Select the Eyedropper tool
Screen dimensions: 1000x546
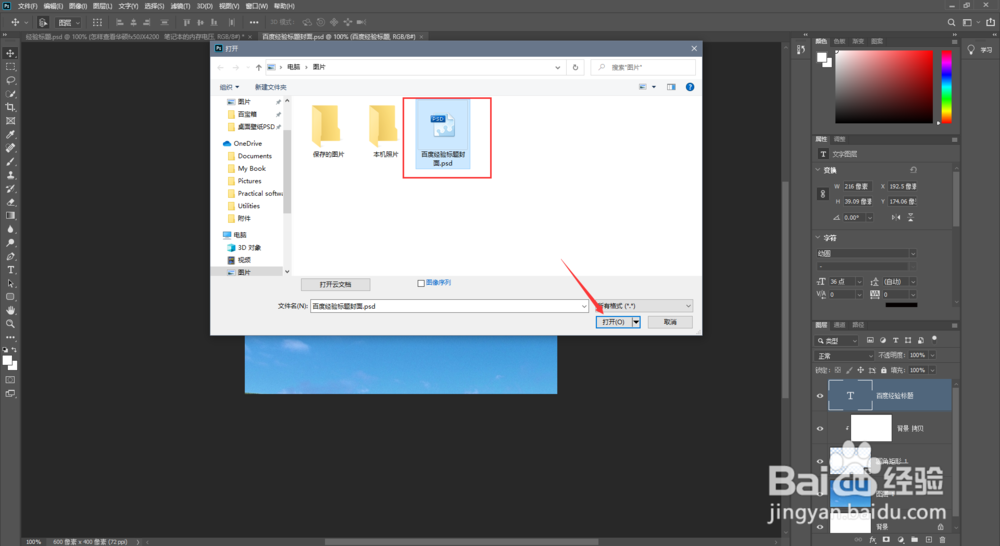click(10, 135)
